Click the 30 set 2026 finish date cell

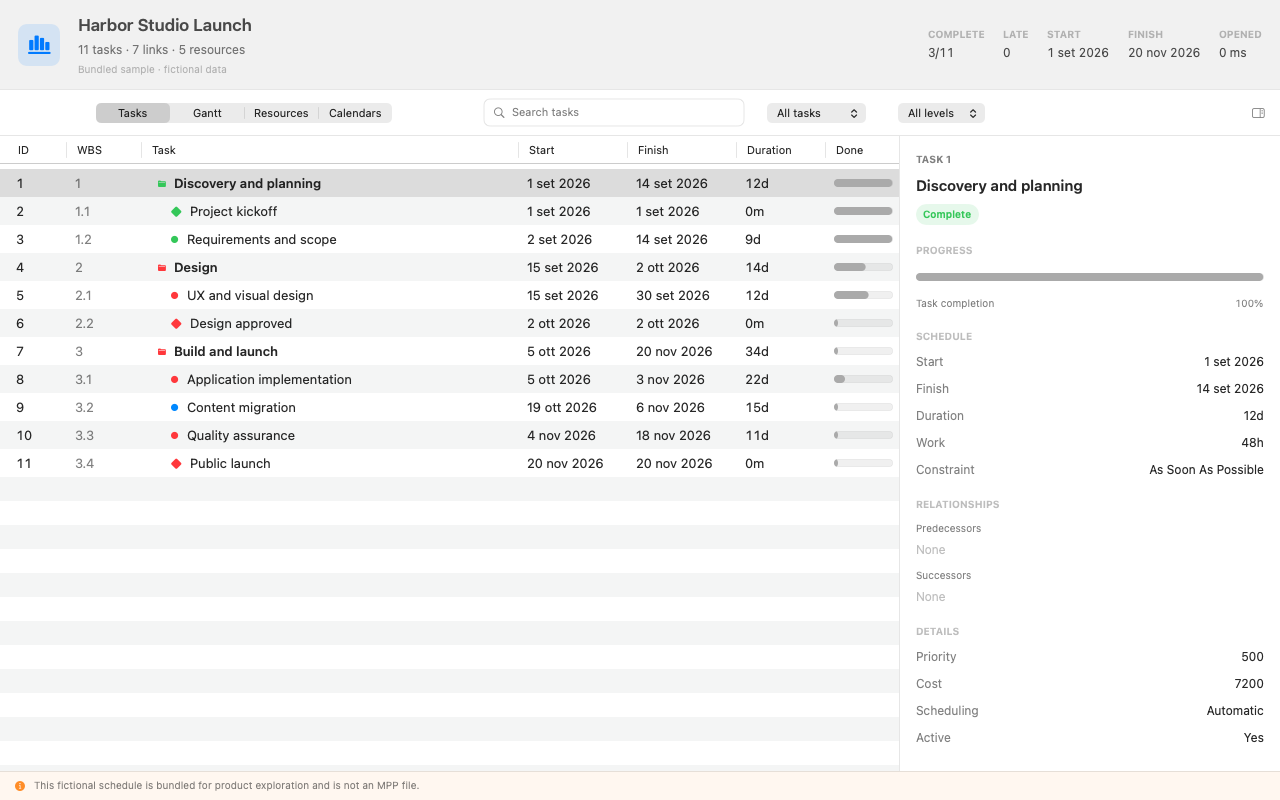point(673,296)
